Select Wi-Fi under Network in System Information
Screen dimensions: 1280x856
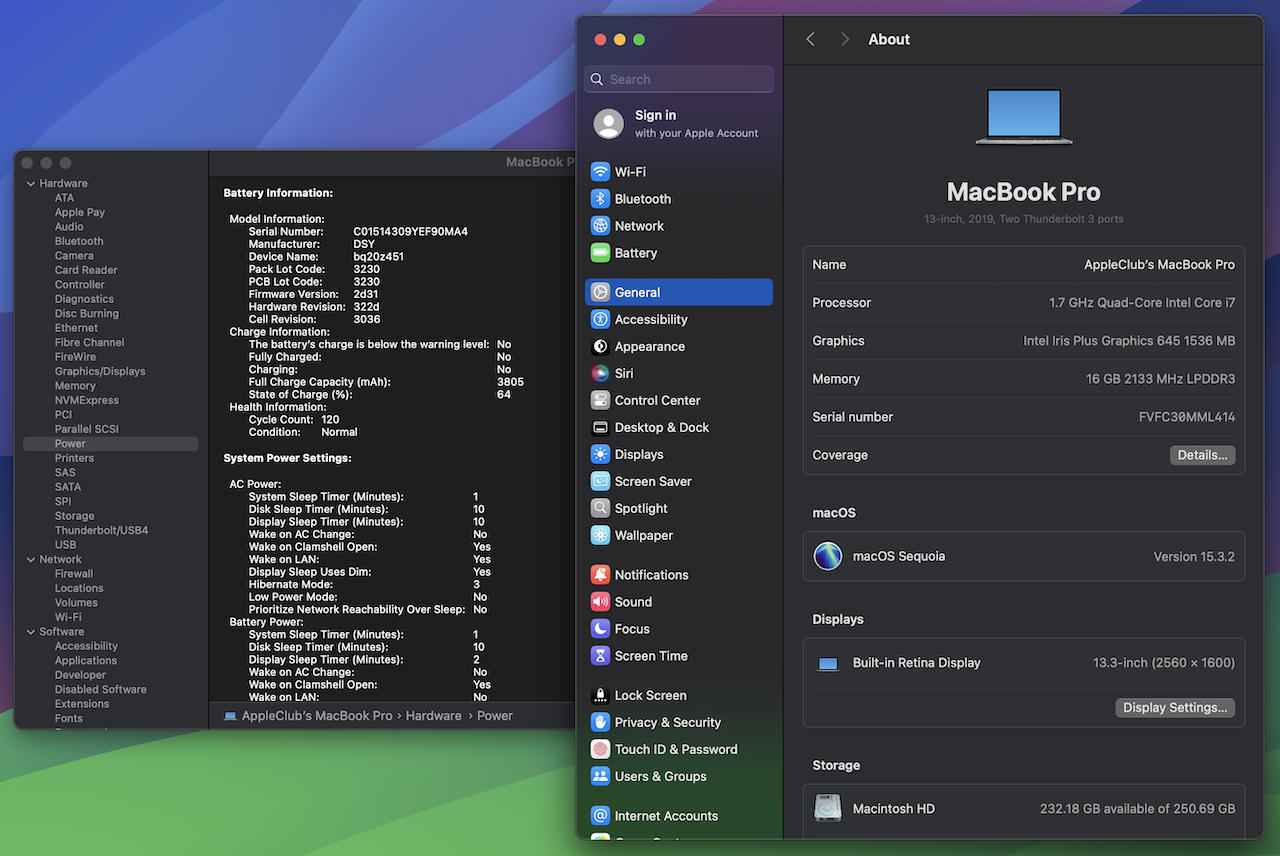coord(68,617)
